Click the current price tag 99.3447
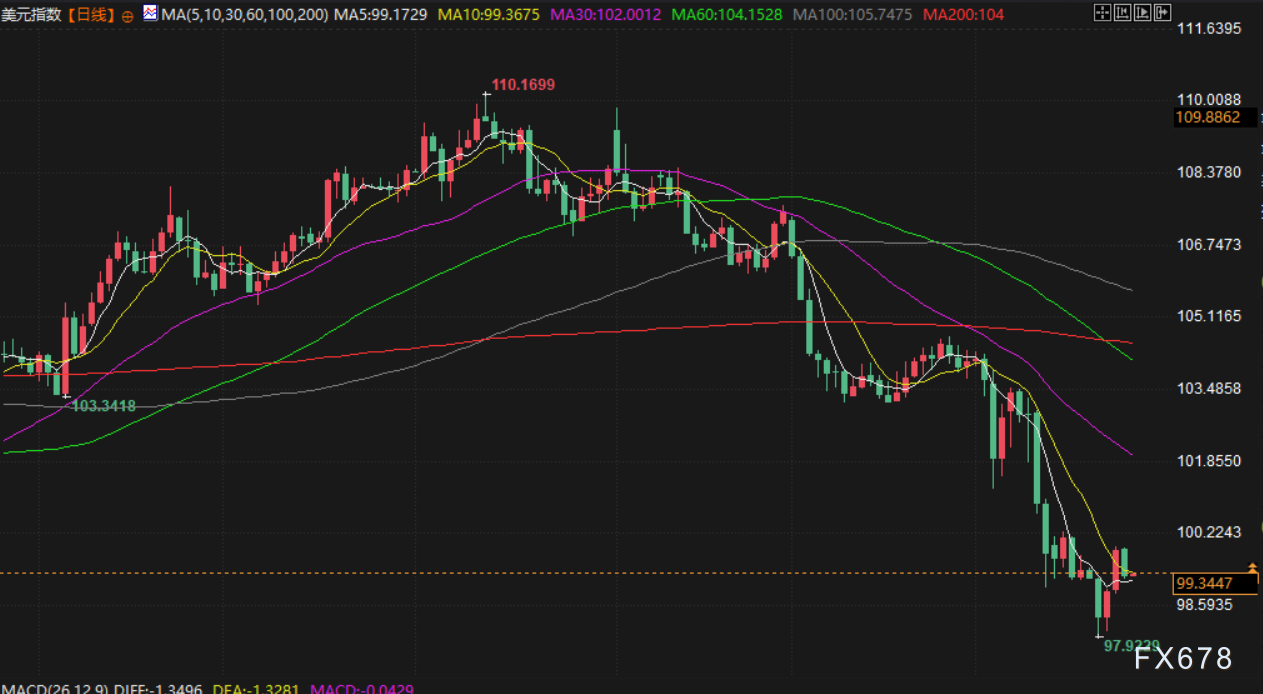 1204,583
